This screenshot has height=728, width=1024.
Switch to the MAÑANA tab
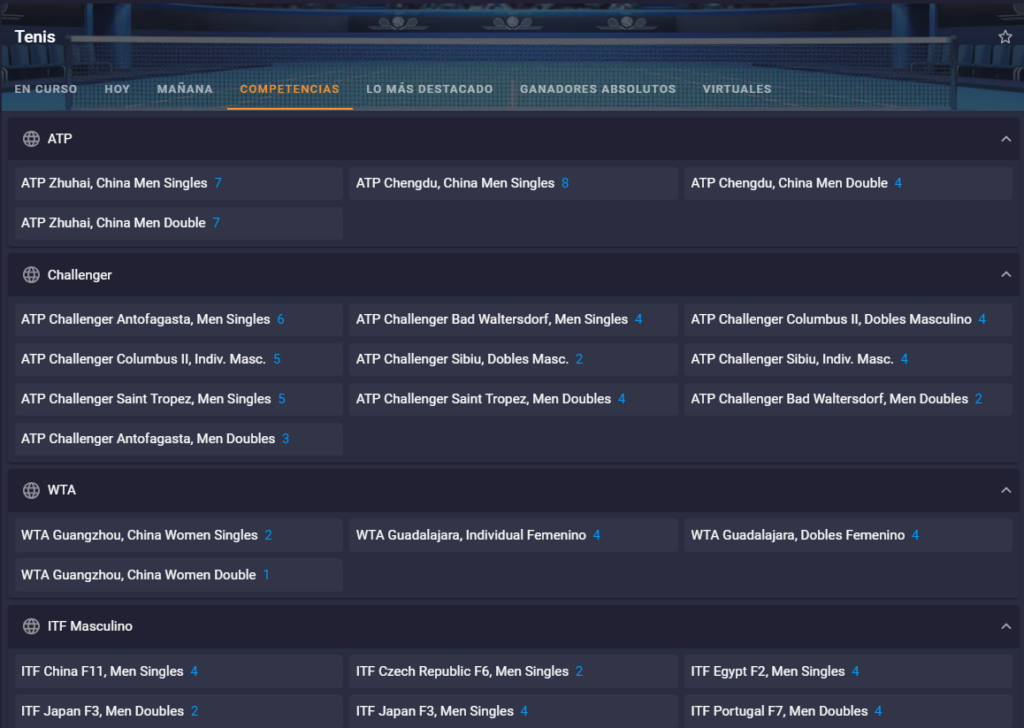[185, 89]
